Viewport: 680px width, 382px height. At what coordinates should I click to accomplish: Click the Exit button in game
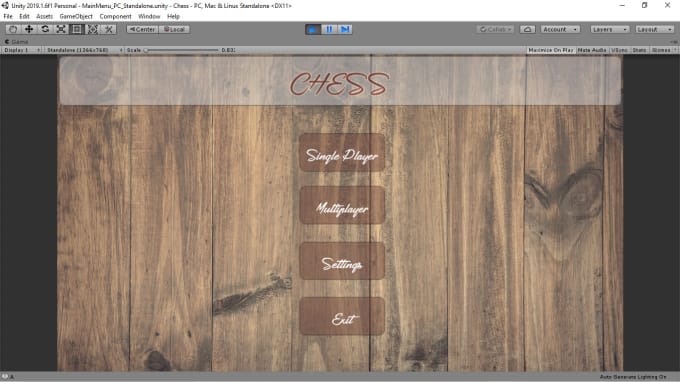pos(342,316)
